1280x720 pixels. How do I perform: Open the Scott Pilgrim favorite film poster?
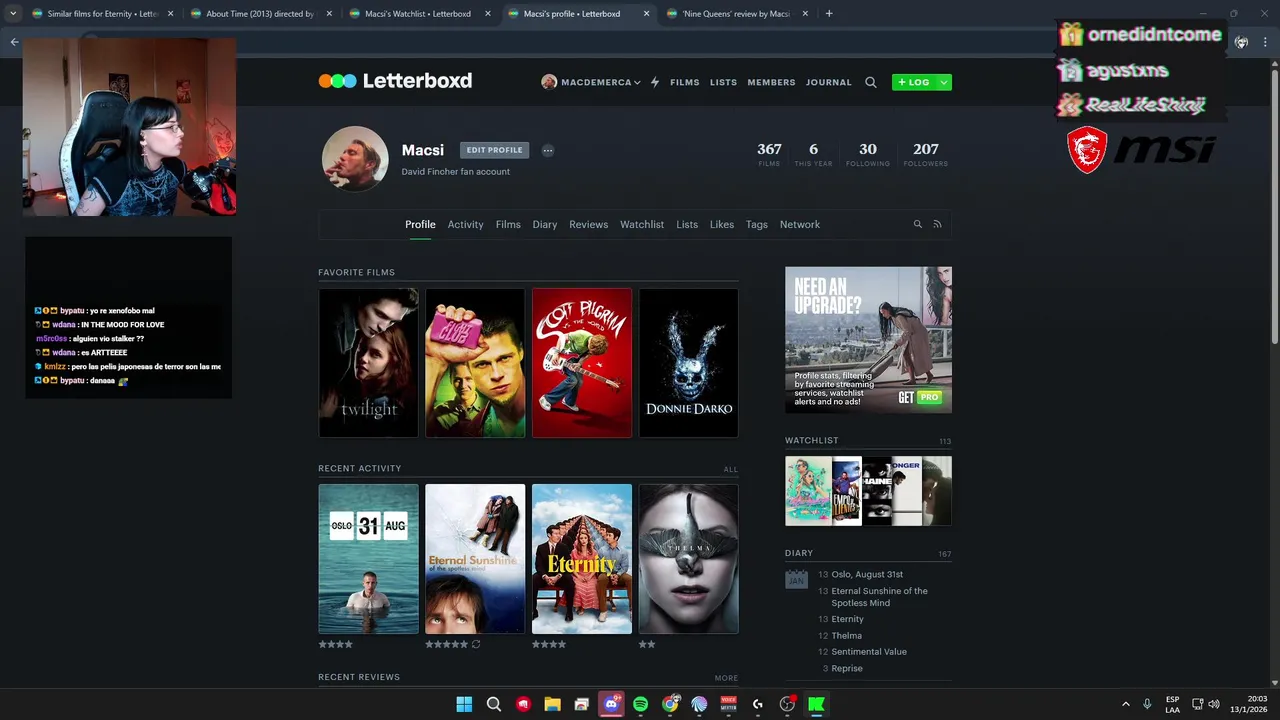[582, 363]
